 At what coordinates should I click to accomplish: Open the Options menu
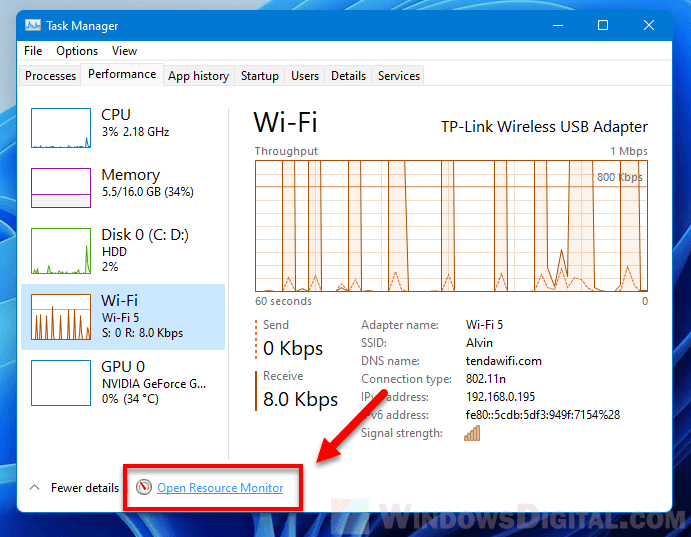[x=77, y=51]
